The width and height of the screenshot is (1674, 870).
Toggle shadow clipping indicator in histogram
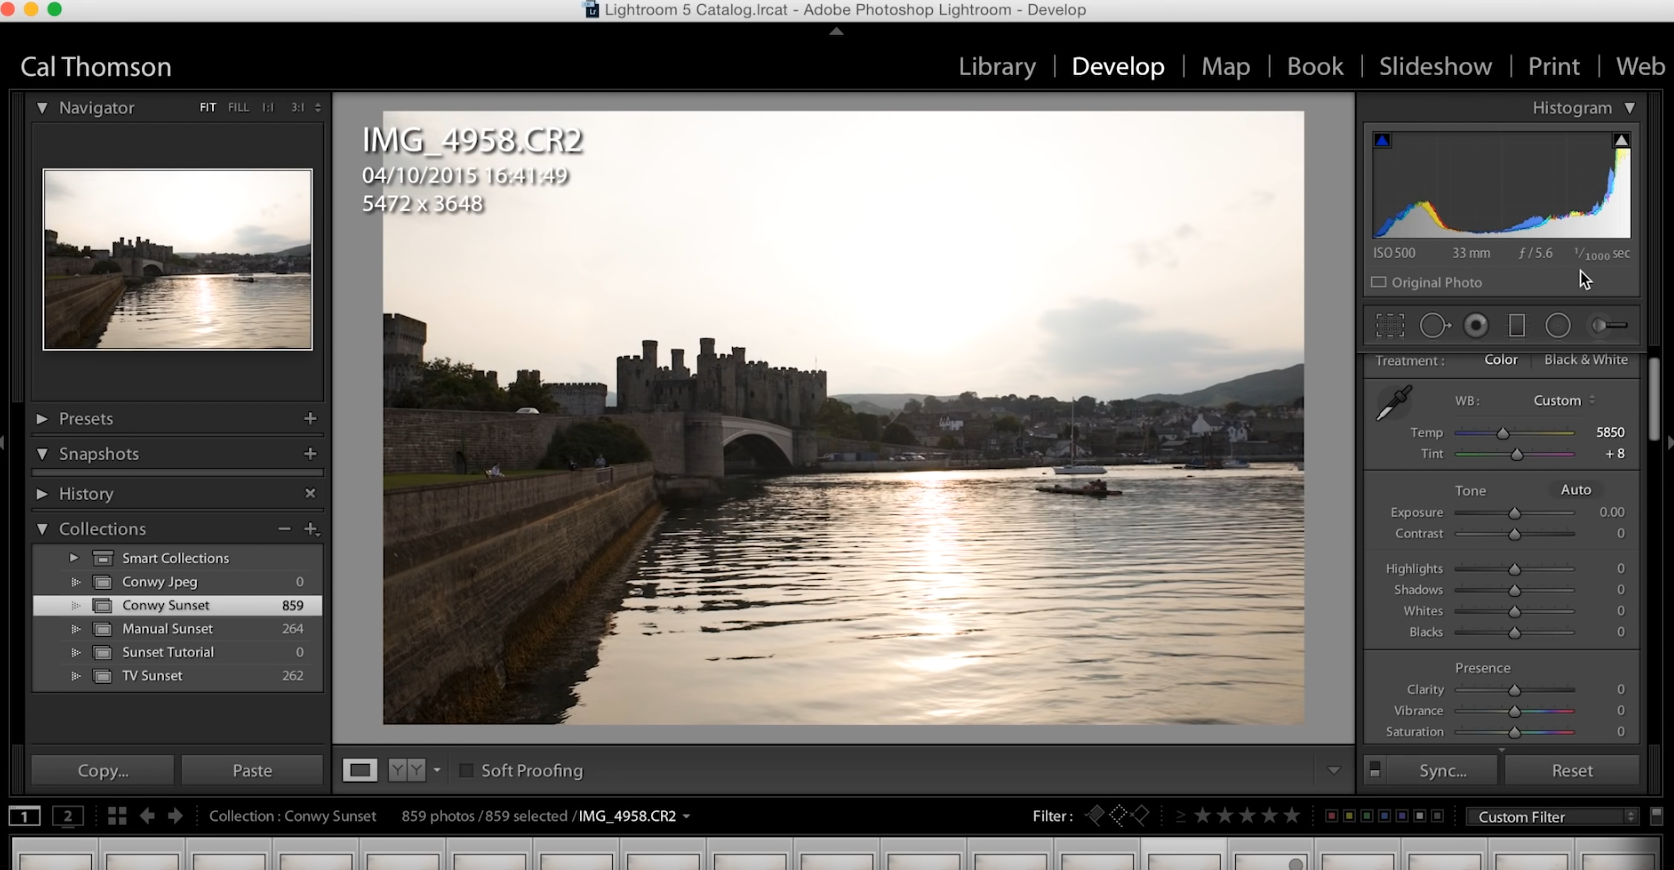(x=1382, y=141)
